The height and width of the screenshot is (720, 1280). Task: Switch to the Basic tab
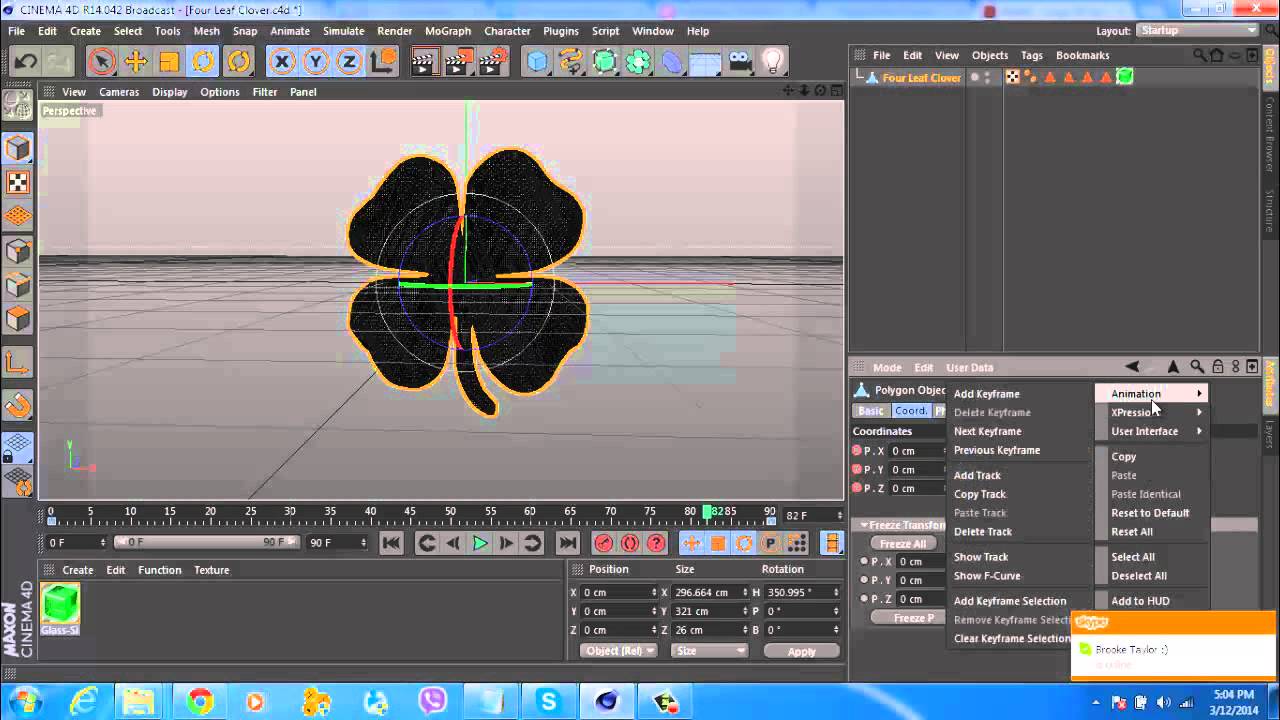(x=870, y=411)
